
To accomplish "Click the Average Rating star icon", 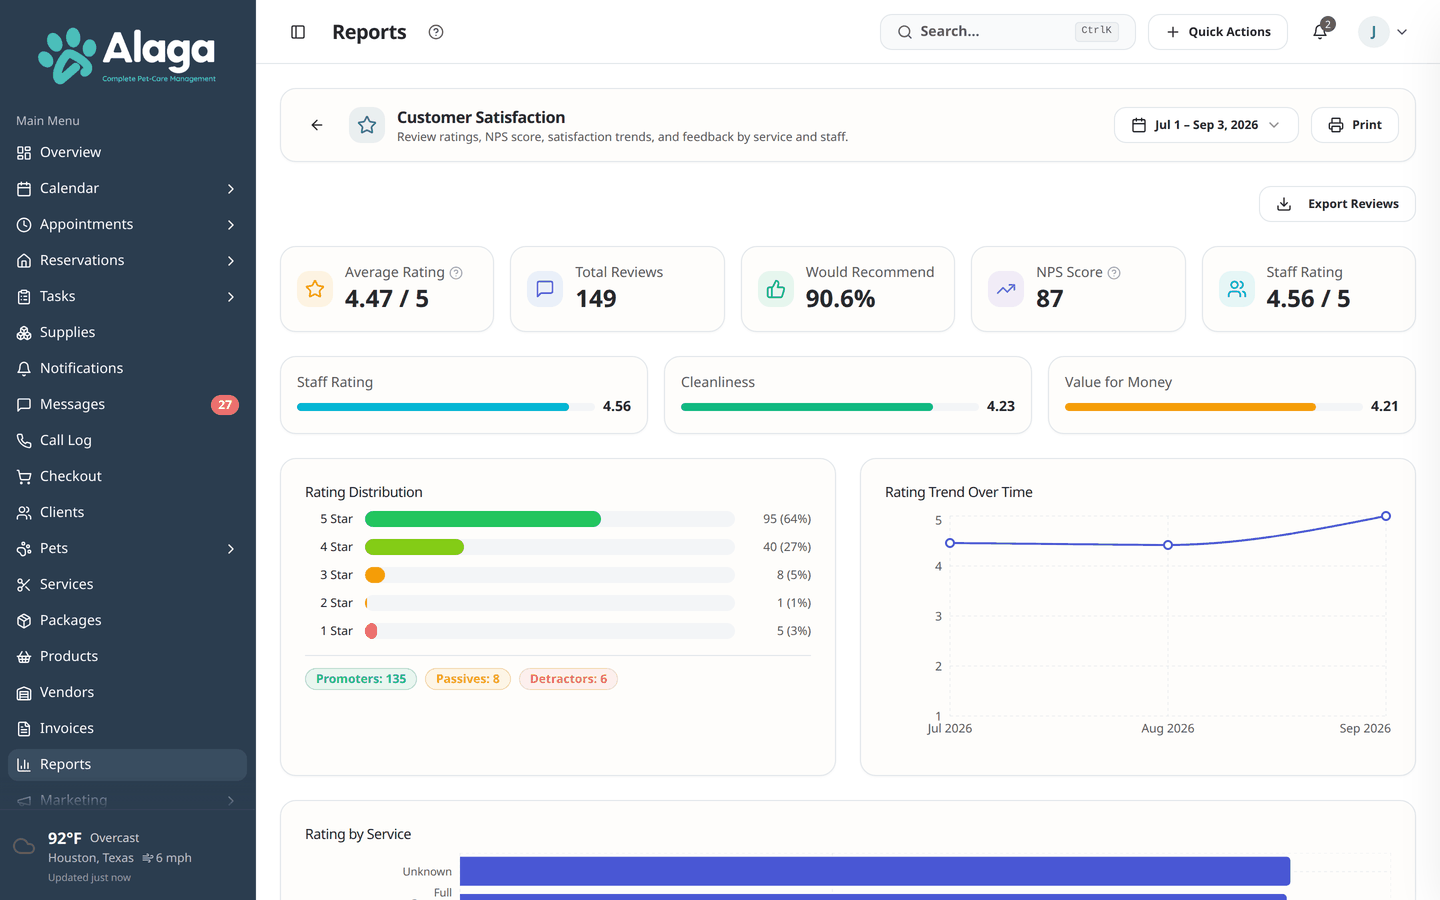I will [315, 289].
